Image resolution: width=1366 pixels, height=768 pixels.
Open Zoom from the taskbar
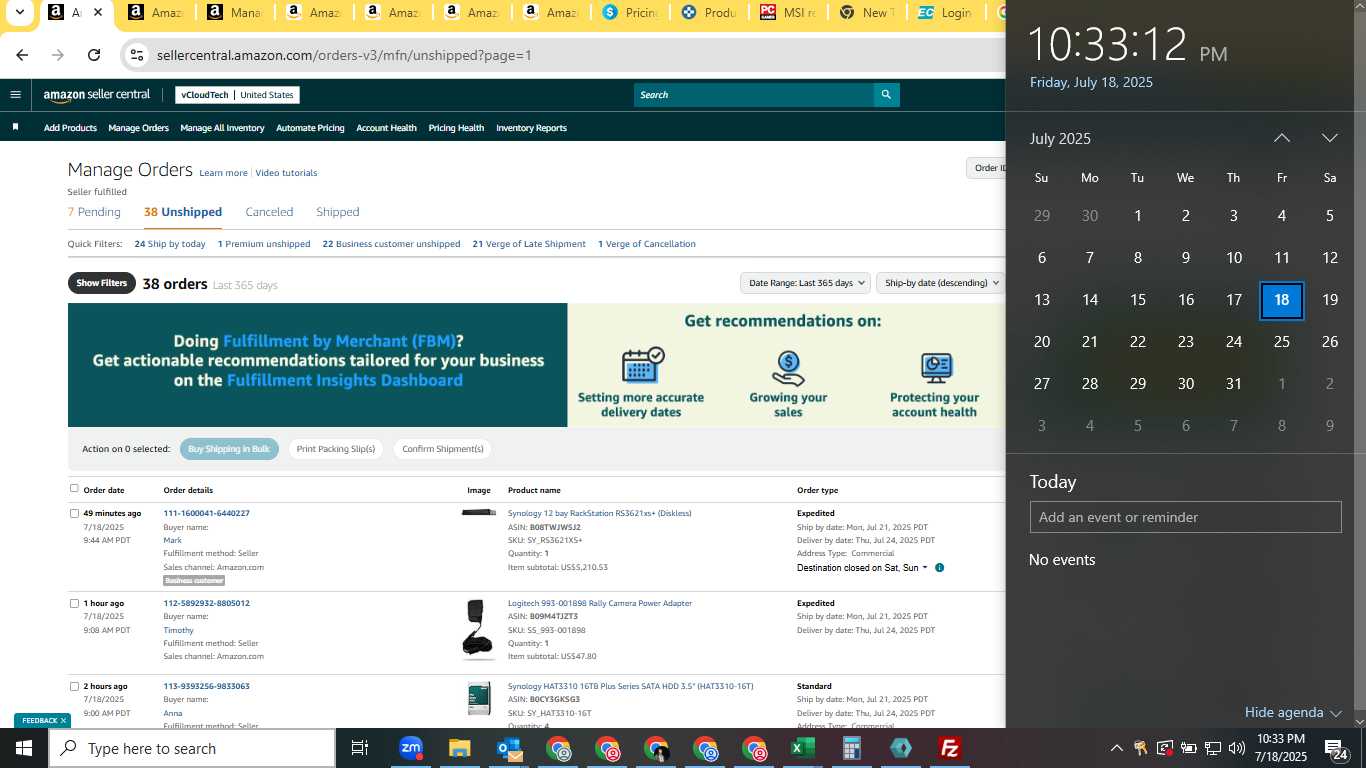pos(410,748)
